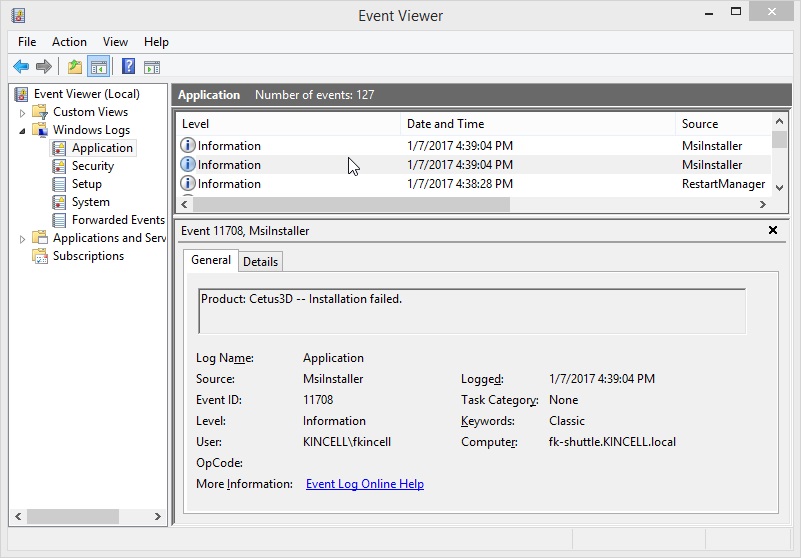Maximize the Event Viewer window
Image resolution: width=801 pixels, height=558 pixels.
coord(736,12)
